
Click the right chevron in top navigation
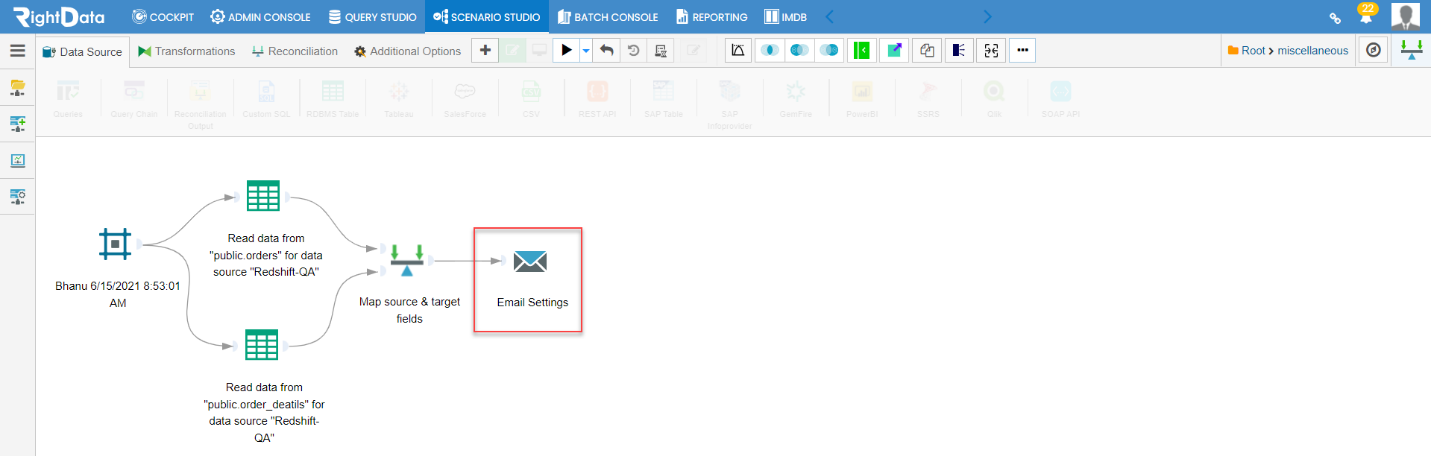988,17
